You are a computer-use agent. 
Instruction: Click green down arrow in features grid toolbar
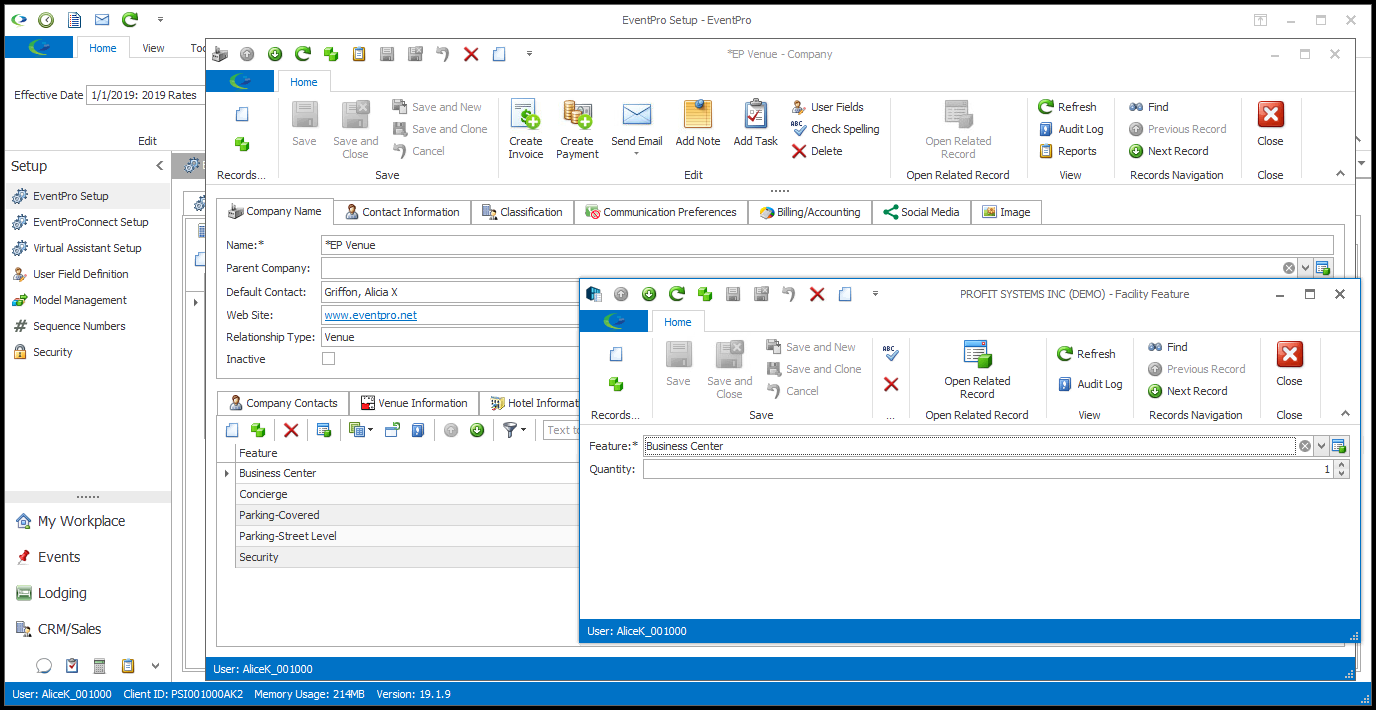pyautogui.click(x=477, y=430)
